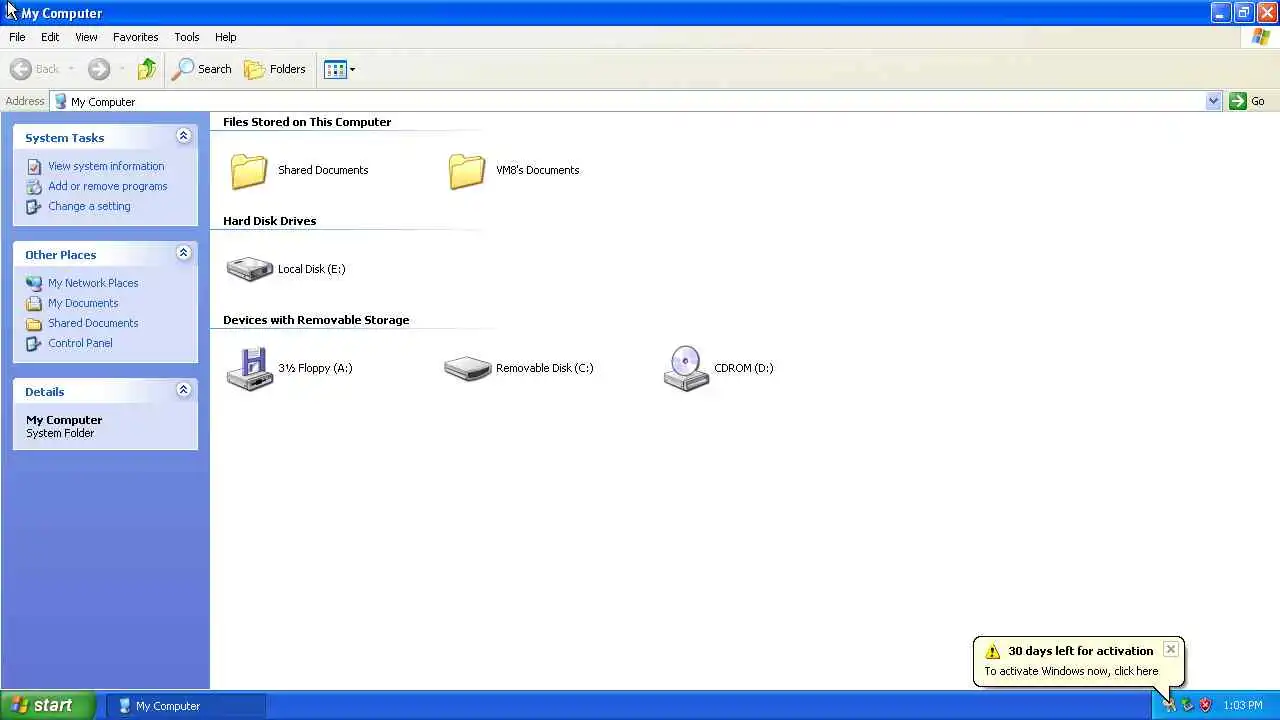The height and width of the screenshot is (720, 1280).
Task: Click the Add or remove programs icon
Action: point(35,186)
